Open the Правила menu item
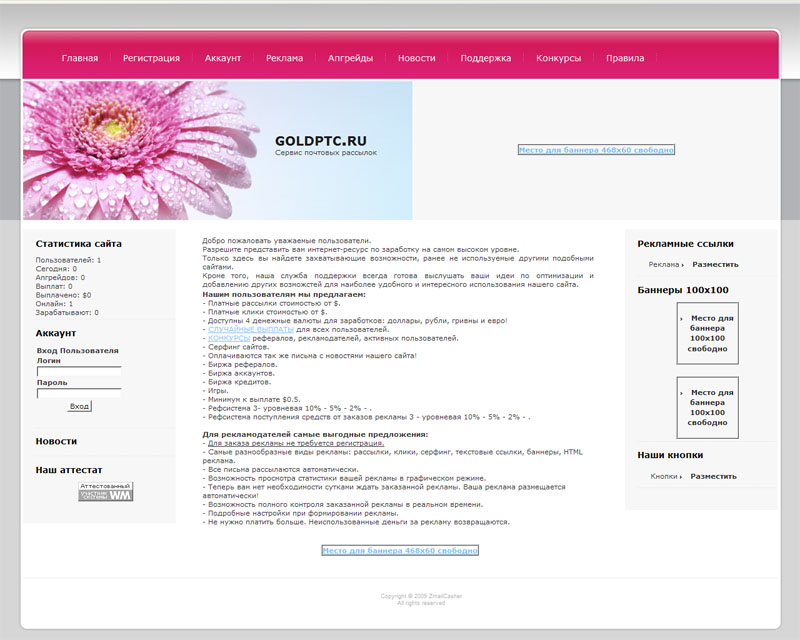800x640 pixels. (x=625, y=58)
